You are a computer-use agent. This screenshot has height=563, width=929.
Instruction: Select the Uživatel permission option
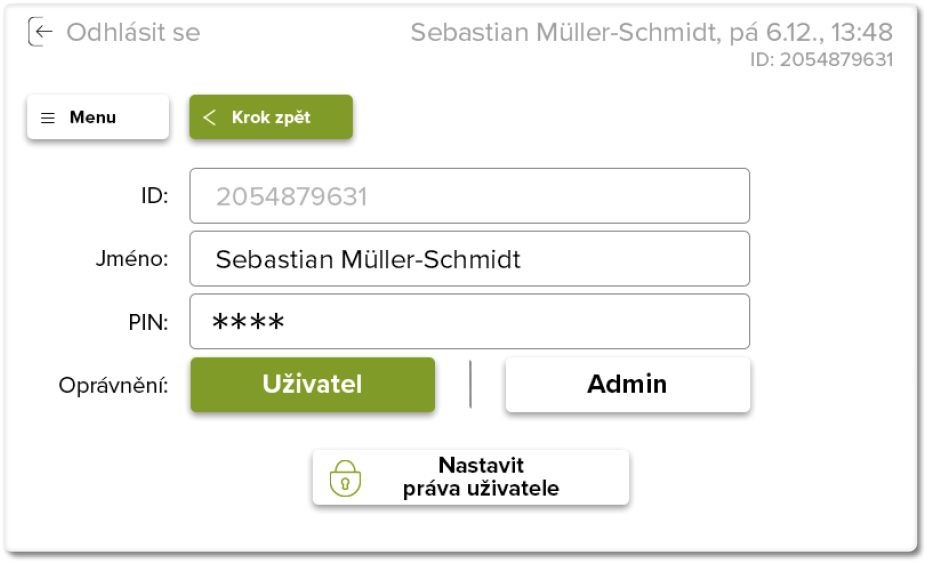click(x=312, y=384)
